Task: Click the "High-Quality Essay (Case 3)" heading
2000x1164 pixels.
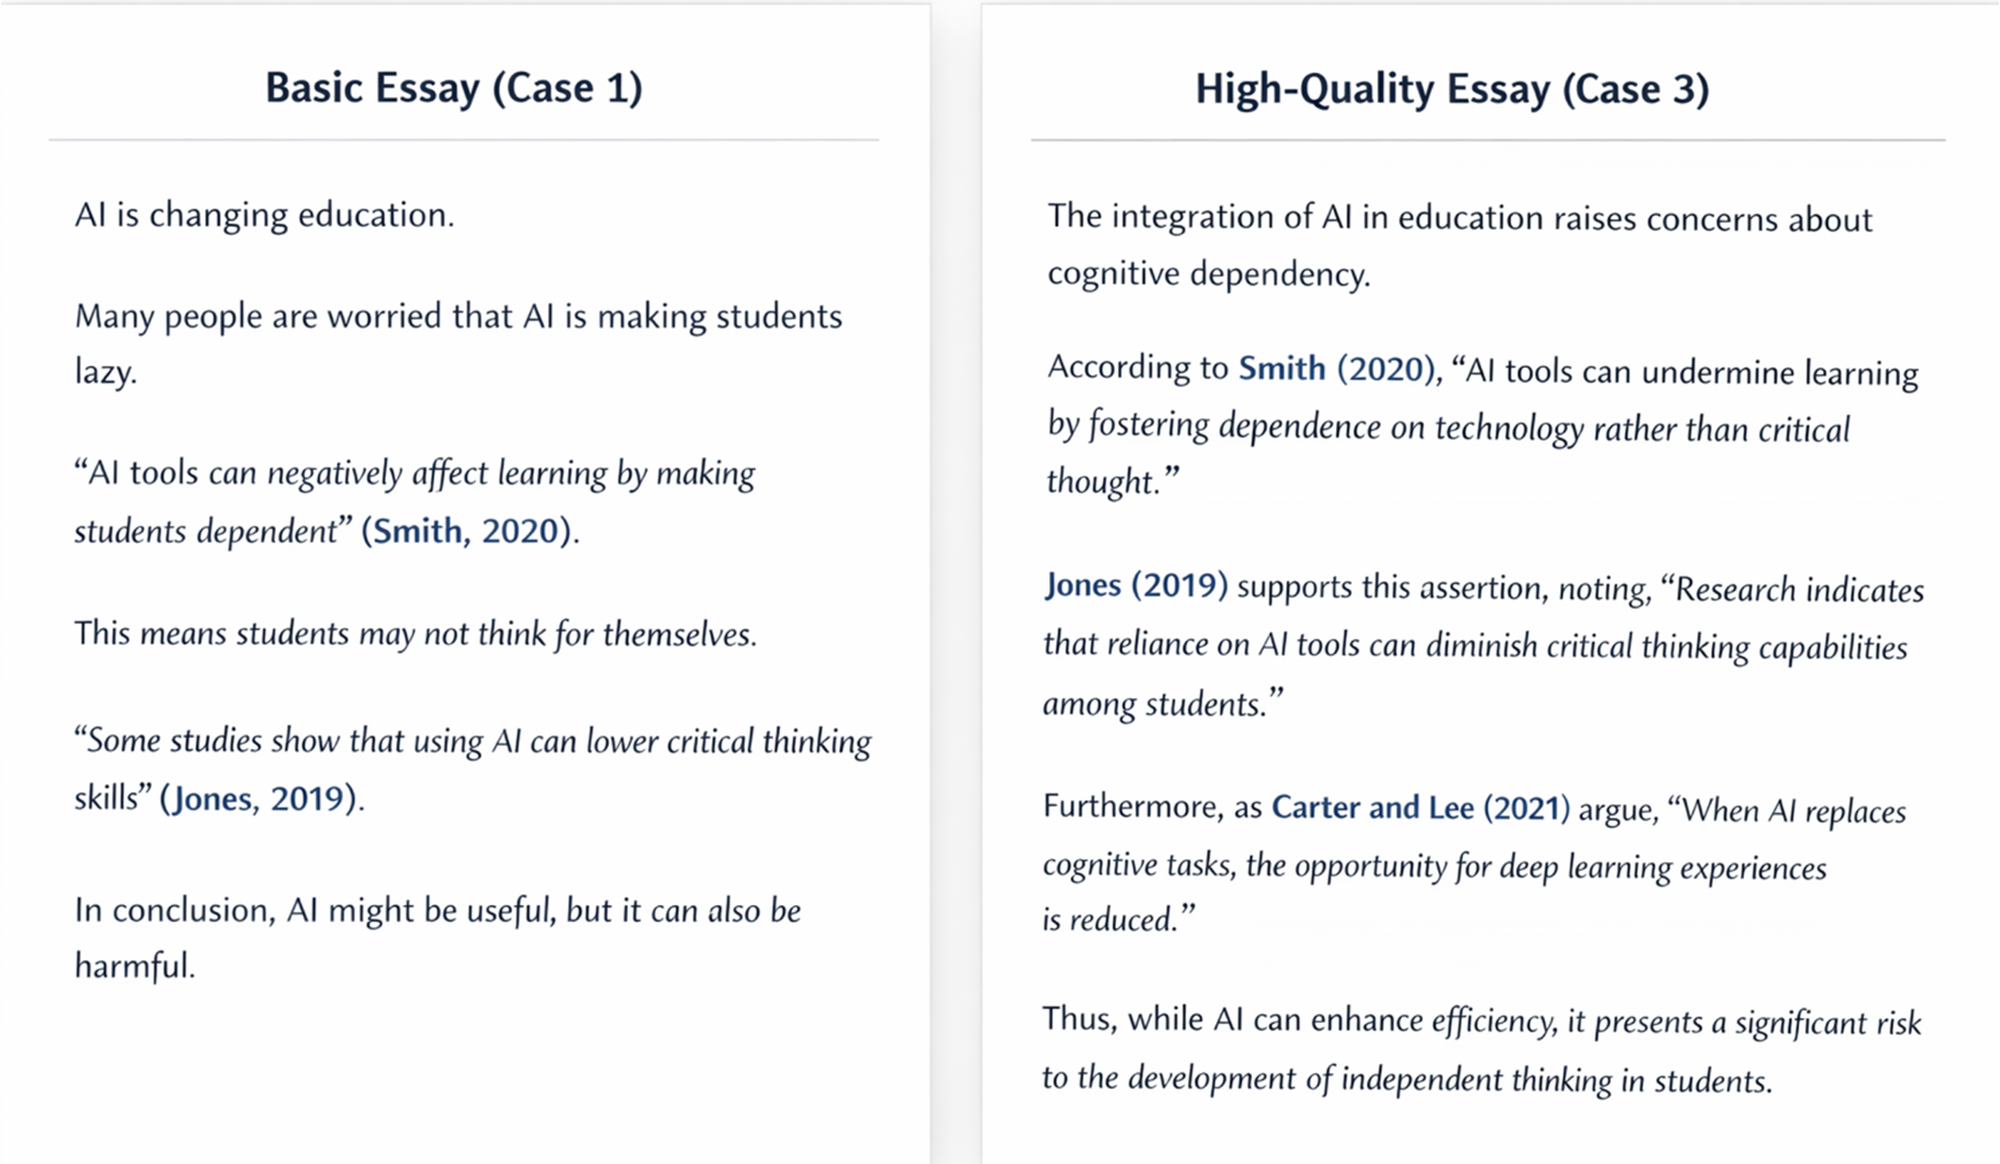Action: [x=1452, y=89]
